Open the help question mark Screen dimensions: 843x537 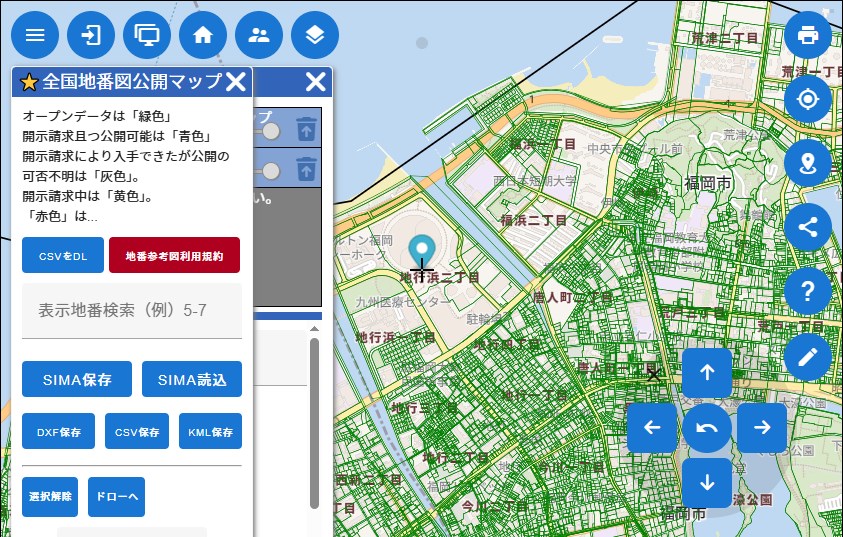808,291
